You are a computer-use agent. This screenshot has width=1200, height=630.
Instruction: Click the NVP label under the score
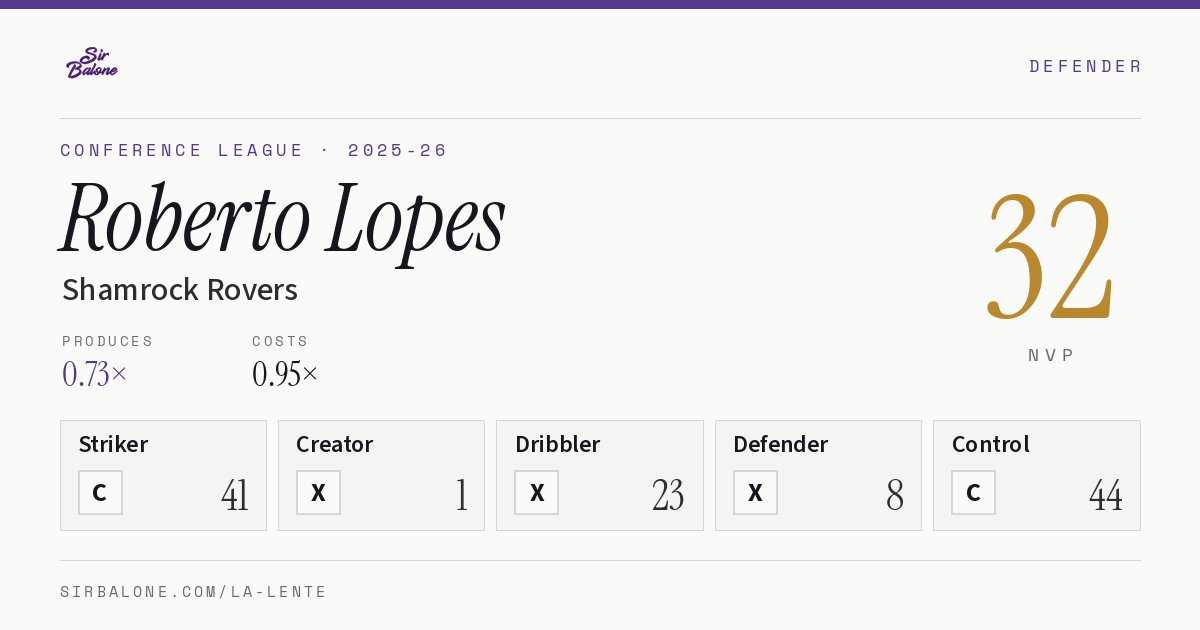click(x=1051, y=355)
